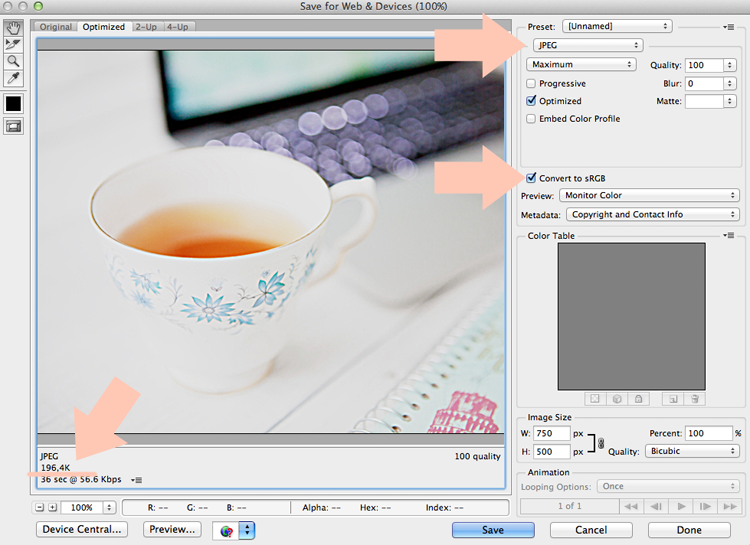Expand the Monitor Color preview dropdown
This screenshot has height=545, width=750.
click(x=649, y=195)
